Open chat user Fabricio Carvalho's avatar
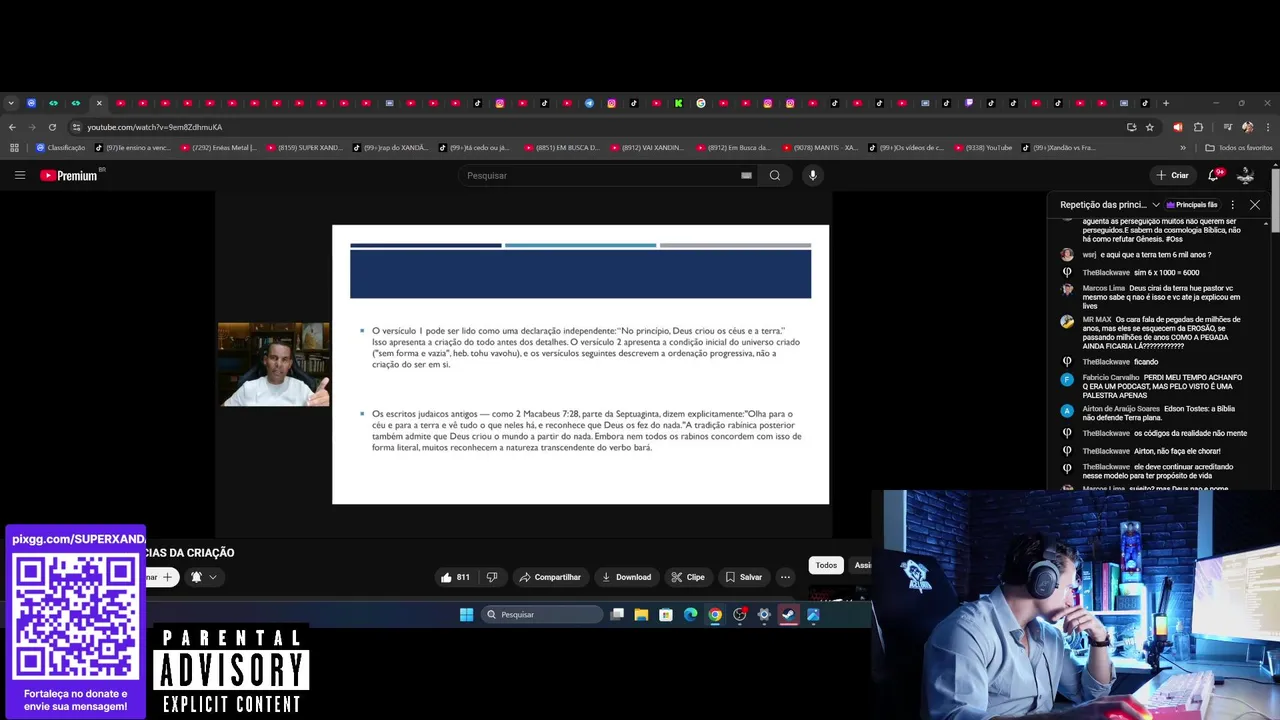Viewport: 1280px width, 720px height. pos(1067,379)
